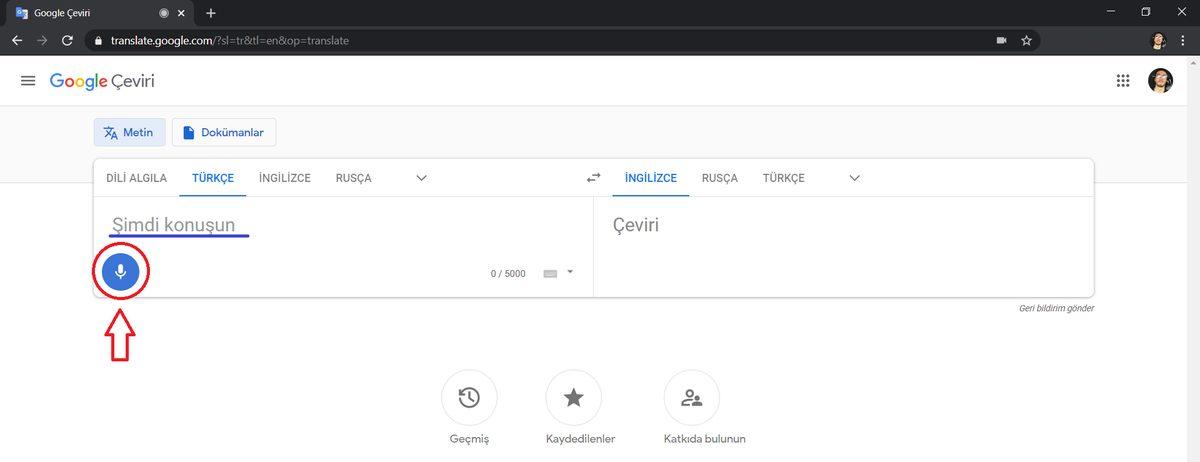Minimize the browser window
This screenshot has height=462, width=1200.
tap(1112, 12)
